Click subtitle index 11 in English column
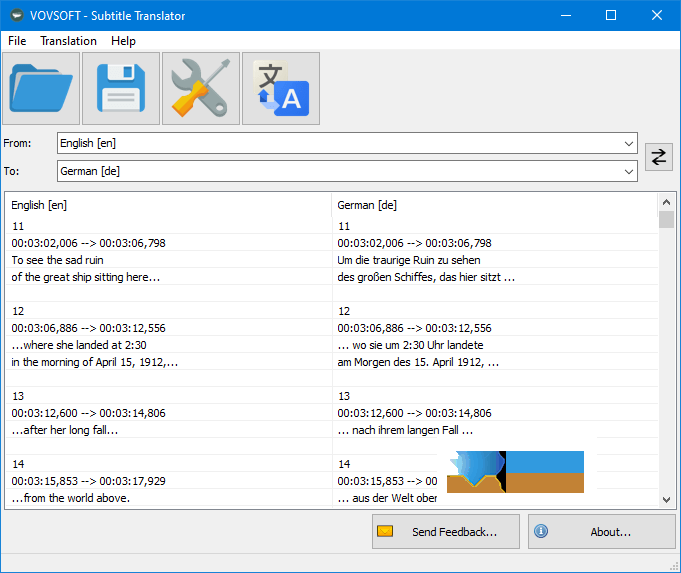The height and width of the screenshot is (573, 681). 18,226
